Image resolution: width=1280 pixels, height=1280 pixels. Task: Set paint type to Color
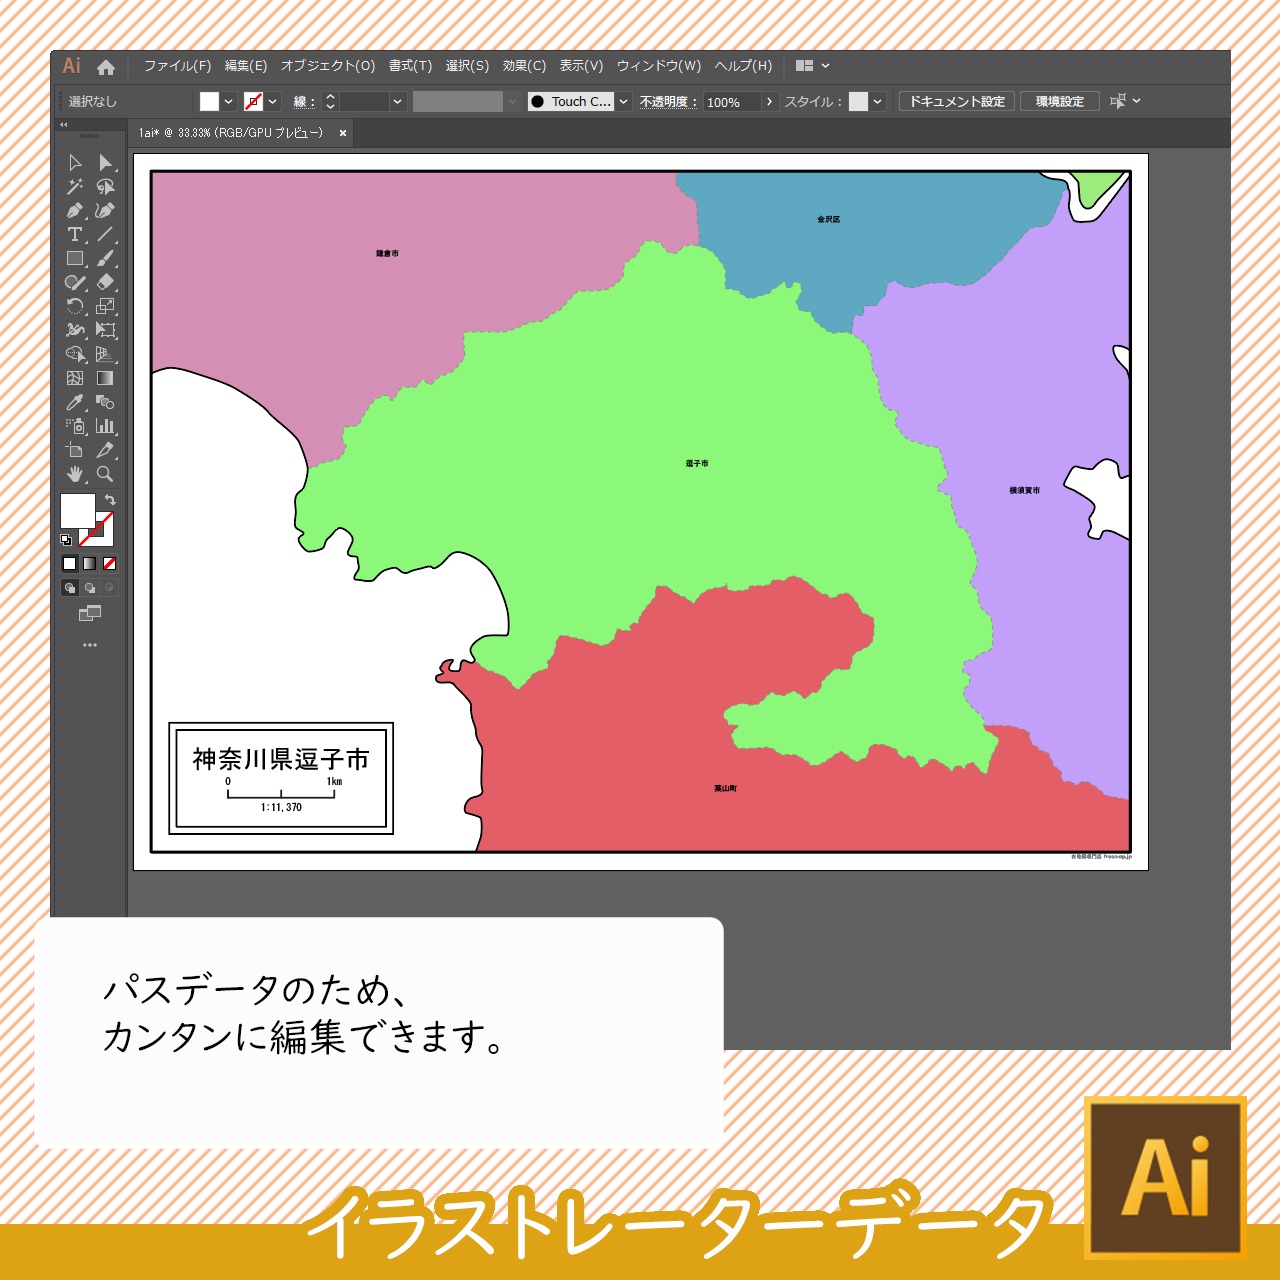70,564
